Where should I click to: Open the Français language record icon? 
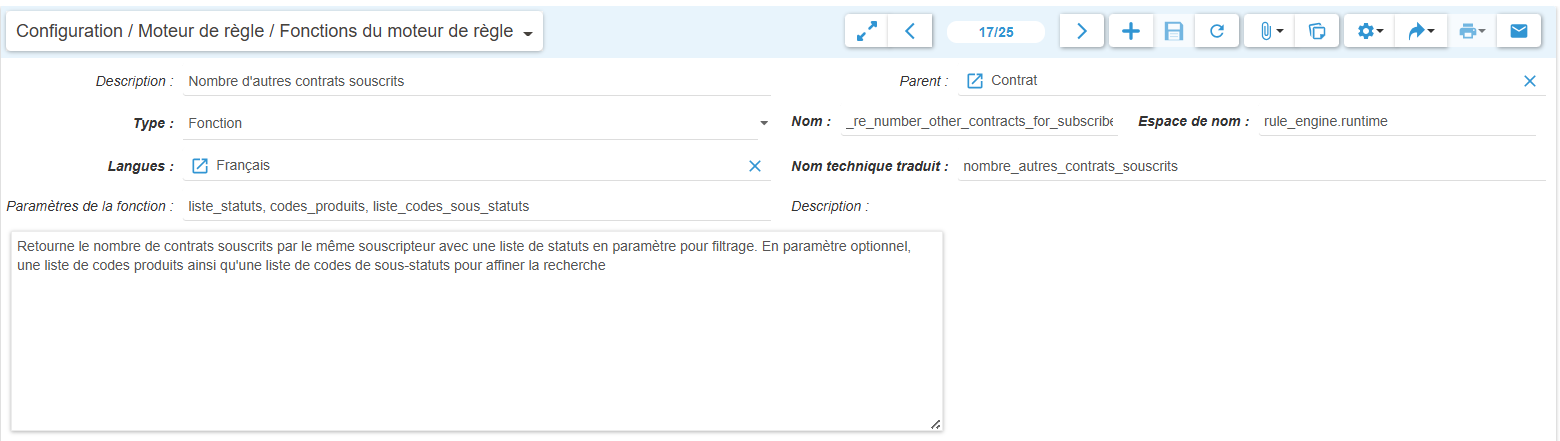coord(200,165)
